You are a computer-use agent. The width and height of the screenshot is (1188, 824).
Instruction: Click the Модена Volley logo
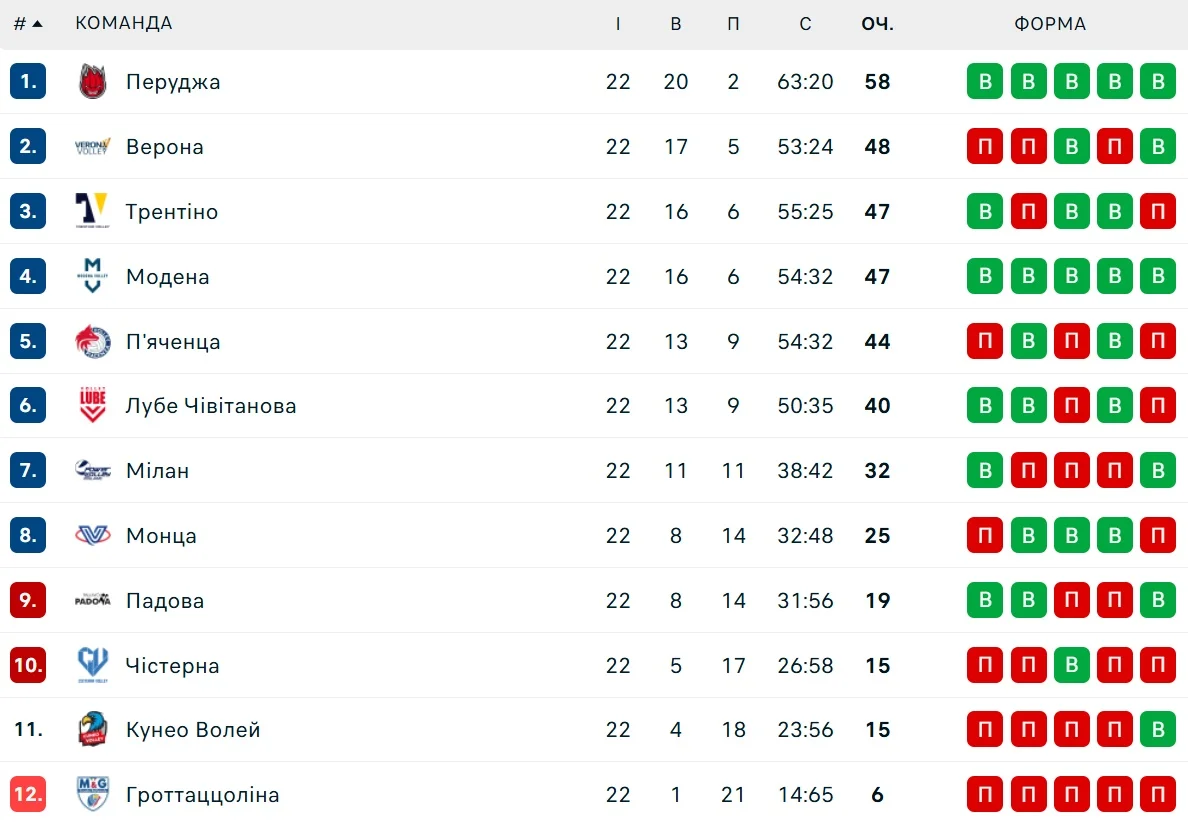point(92,276)
